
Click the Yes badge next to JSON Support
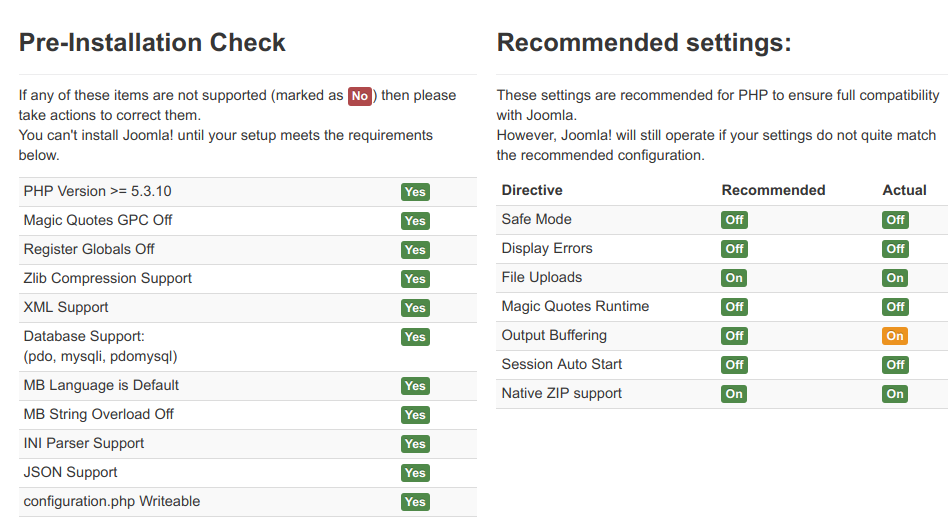[x=415, y=473]
